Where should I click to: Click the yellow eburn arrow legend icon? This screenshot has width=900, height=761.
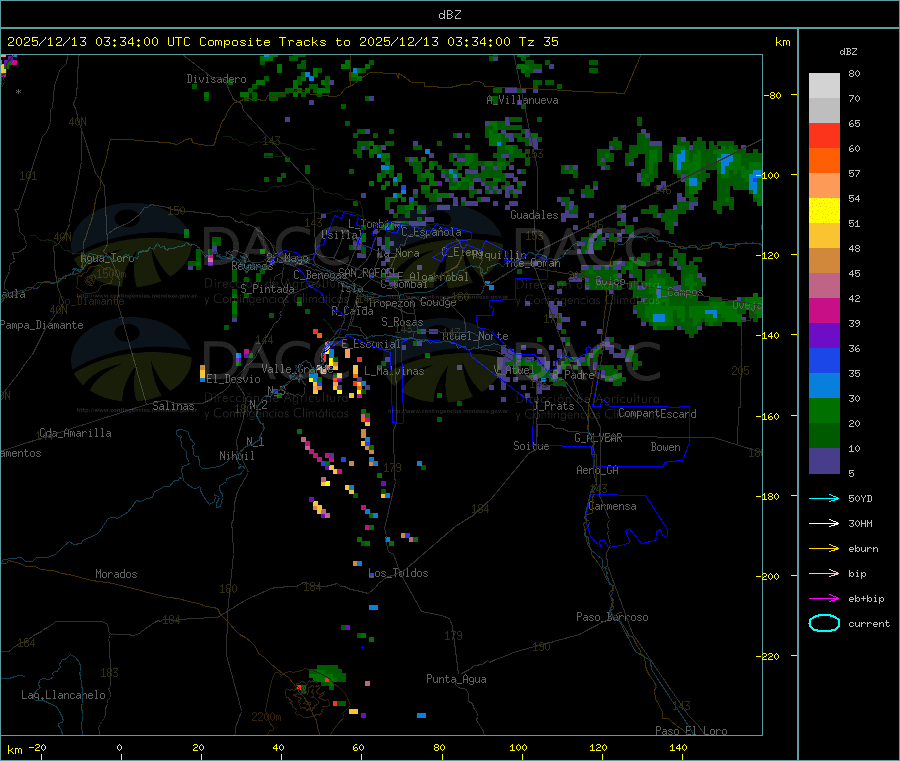824,549
